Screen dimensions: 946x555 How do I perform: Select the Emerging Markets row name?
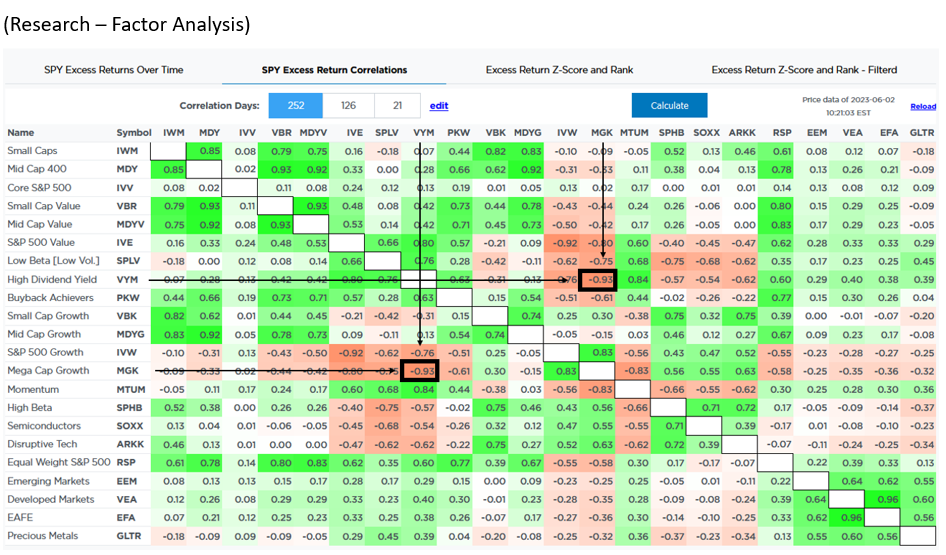[x=48, y=481]
